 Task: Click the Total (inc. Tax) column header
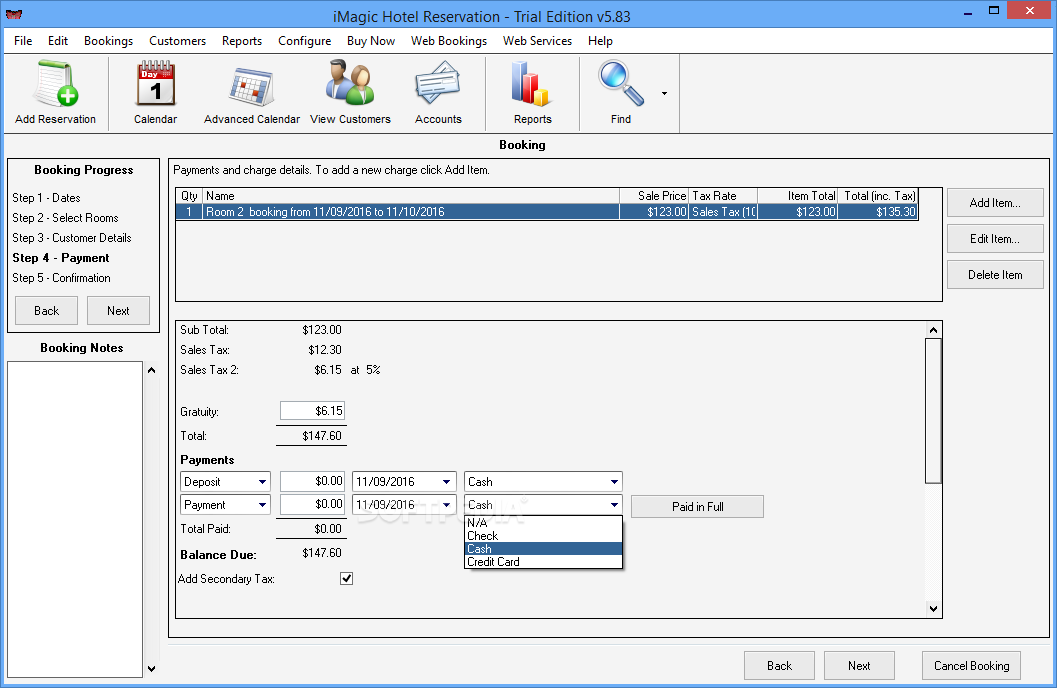(x=878, y=196)
